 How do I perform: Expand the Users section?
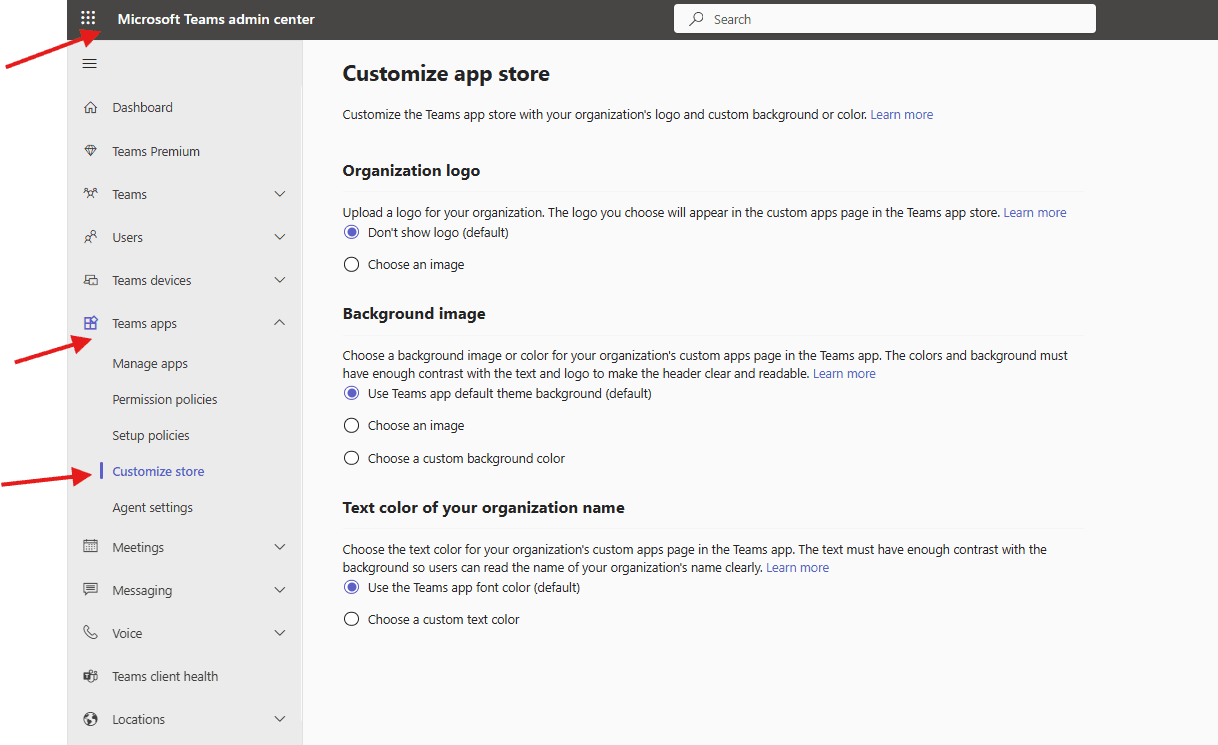279,237
